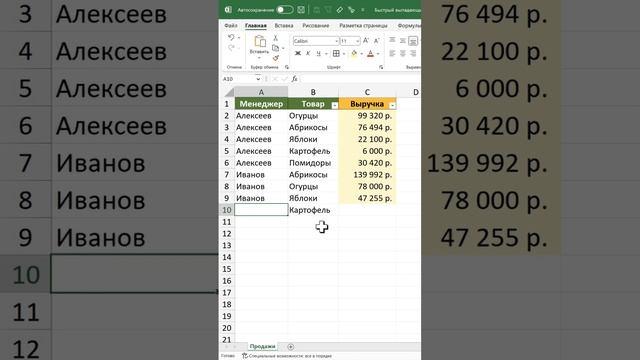Open the Файл menu tab
Image resolution: width=640 pixels, height=360 pixels.
tap(231, 25)
